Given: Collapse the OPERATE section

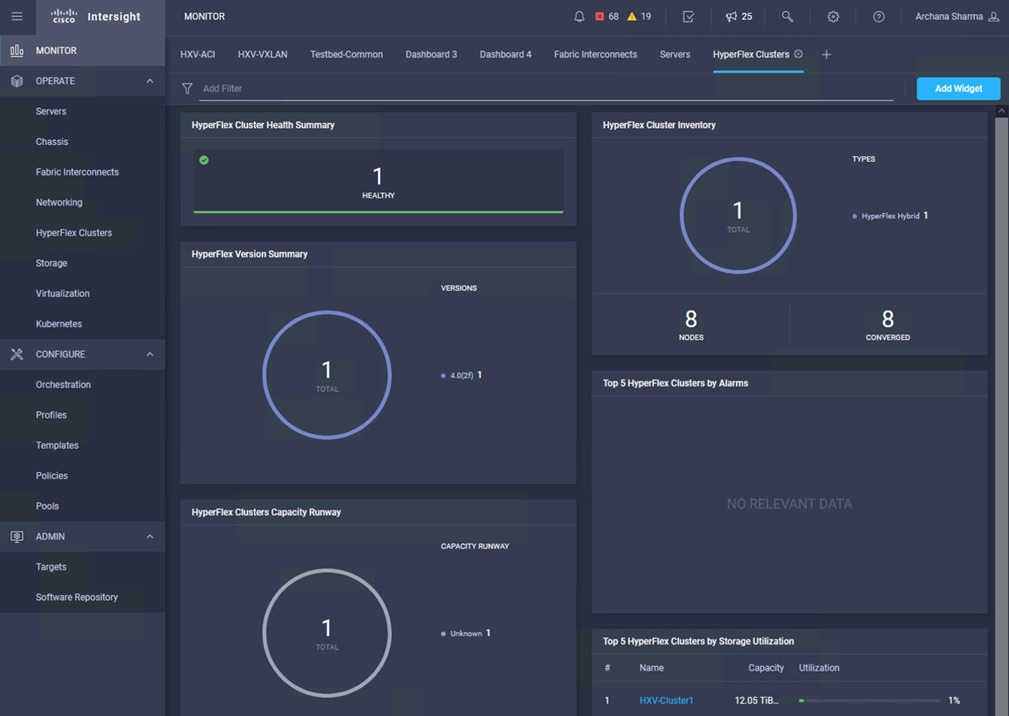Looking at the screenshot, I should point(150,81).
